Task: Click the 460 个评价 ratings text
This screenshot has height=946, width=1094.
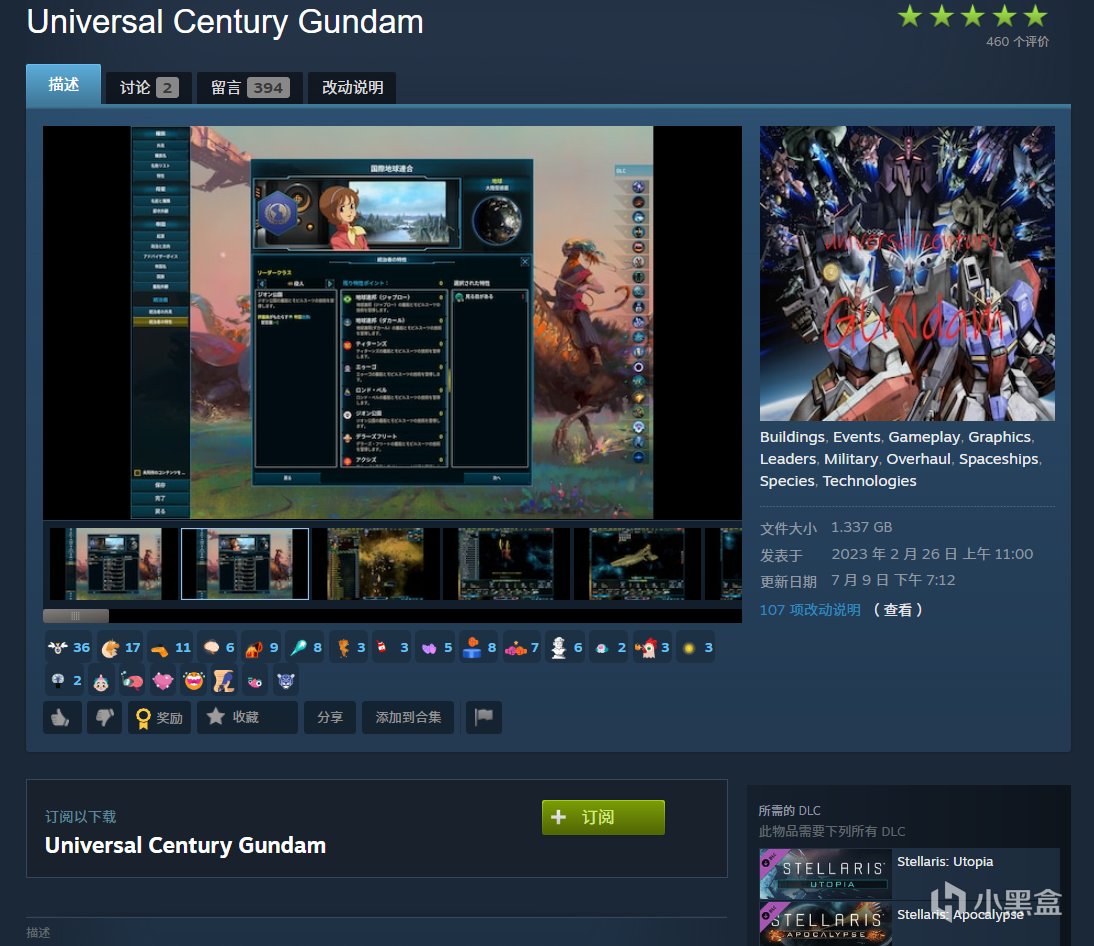Action: click(x=1017, y=42)
